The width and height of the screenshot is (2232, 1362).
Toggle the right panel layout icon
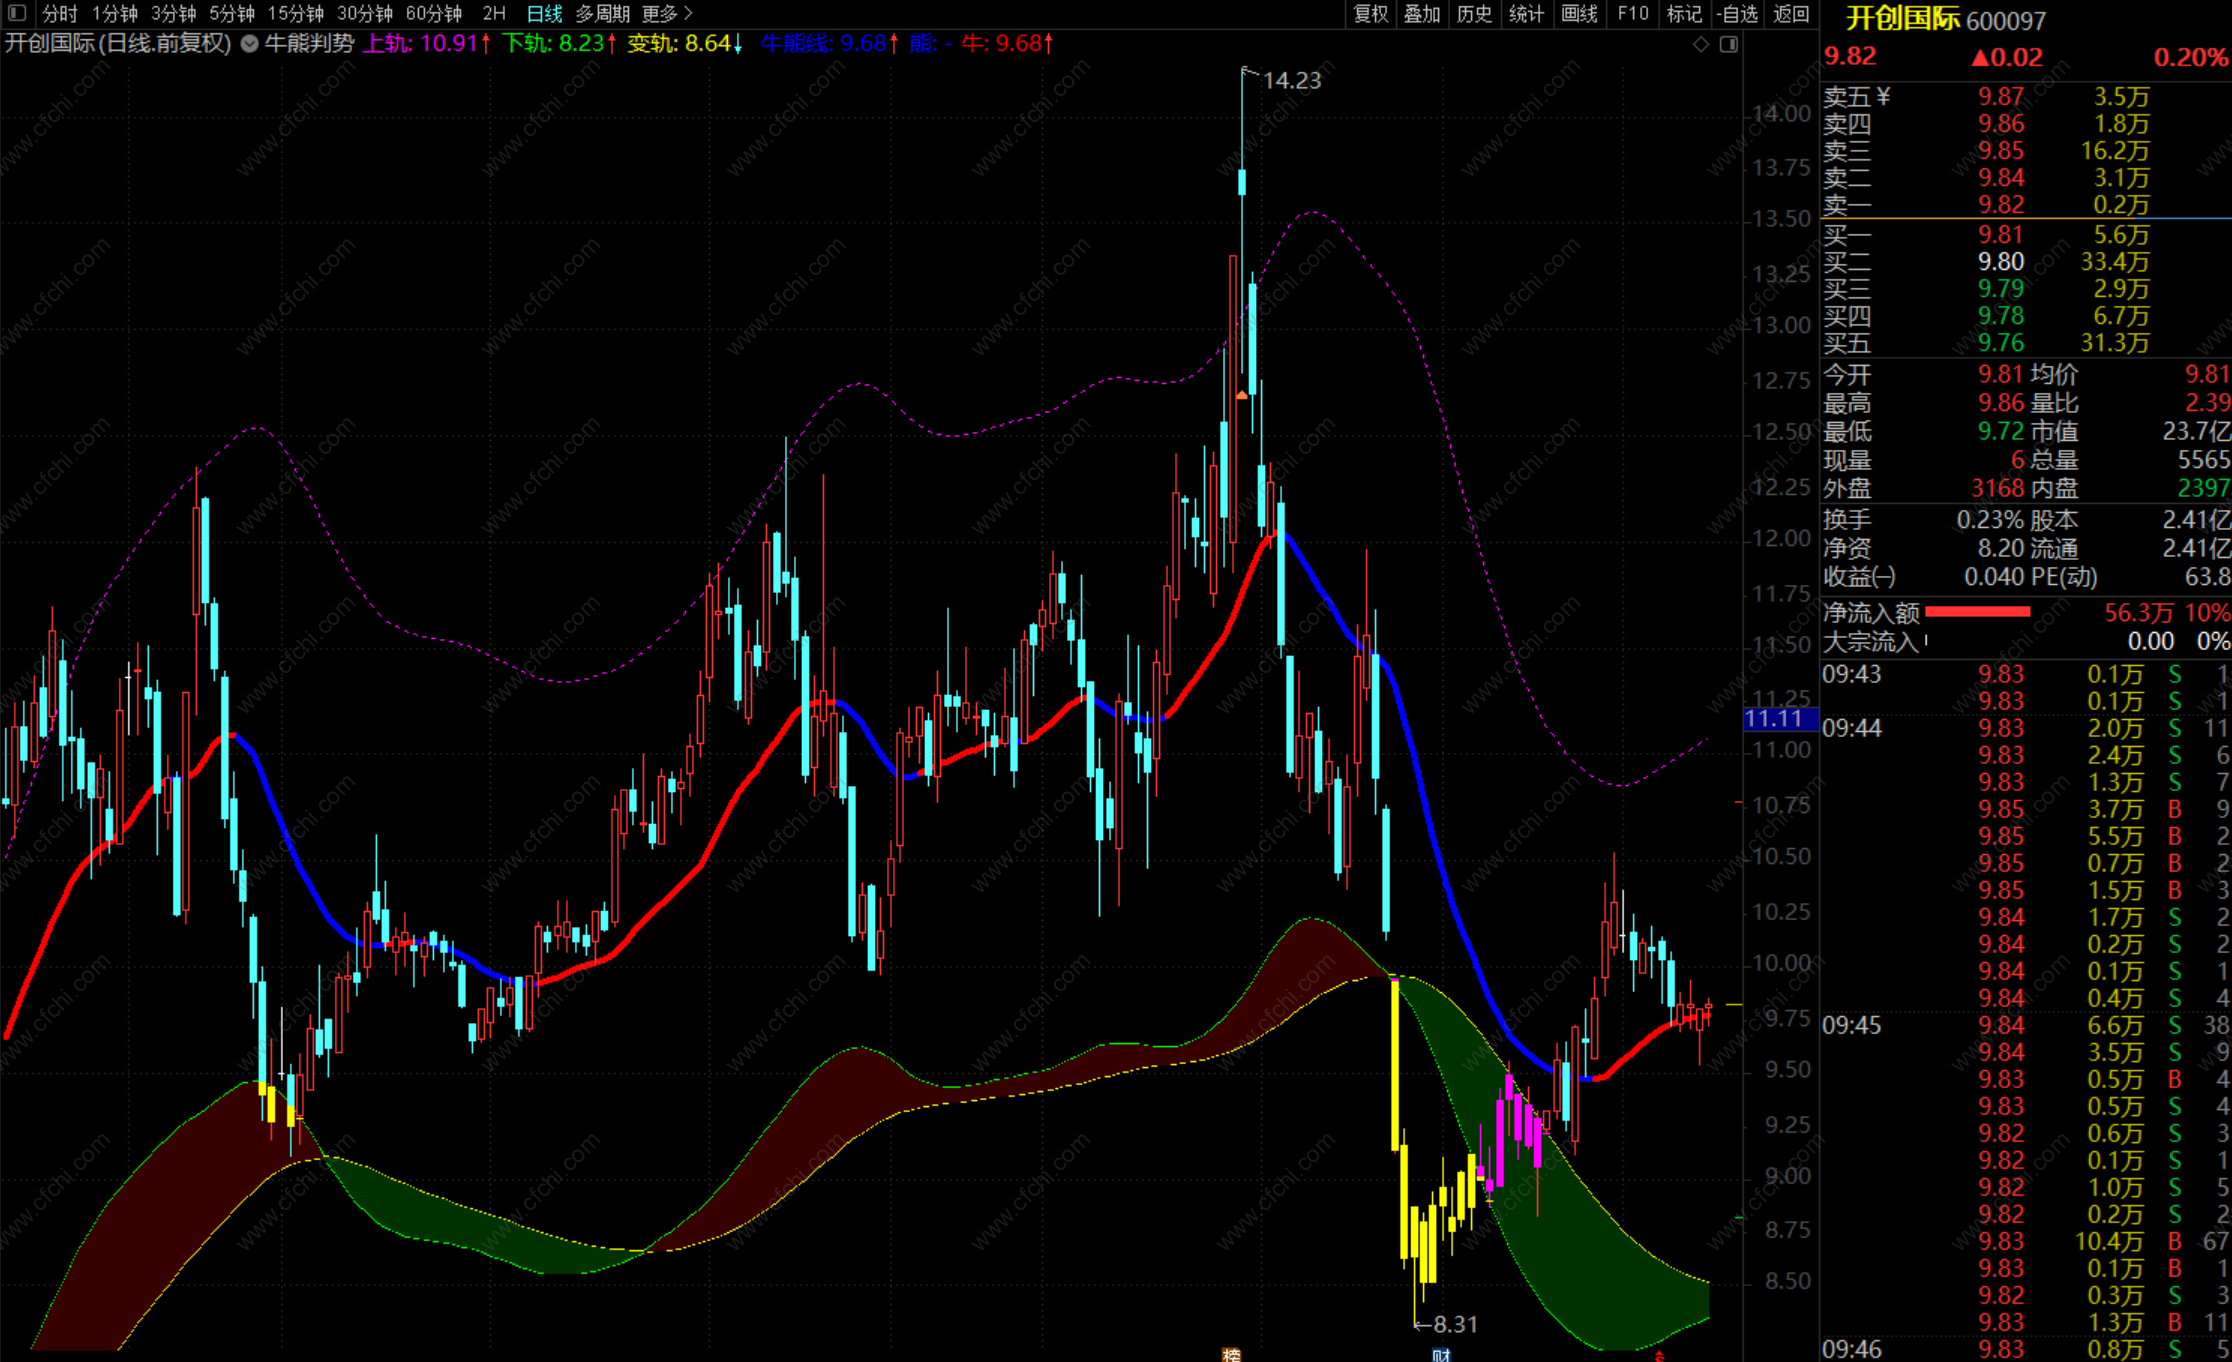coord(1729,44)
